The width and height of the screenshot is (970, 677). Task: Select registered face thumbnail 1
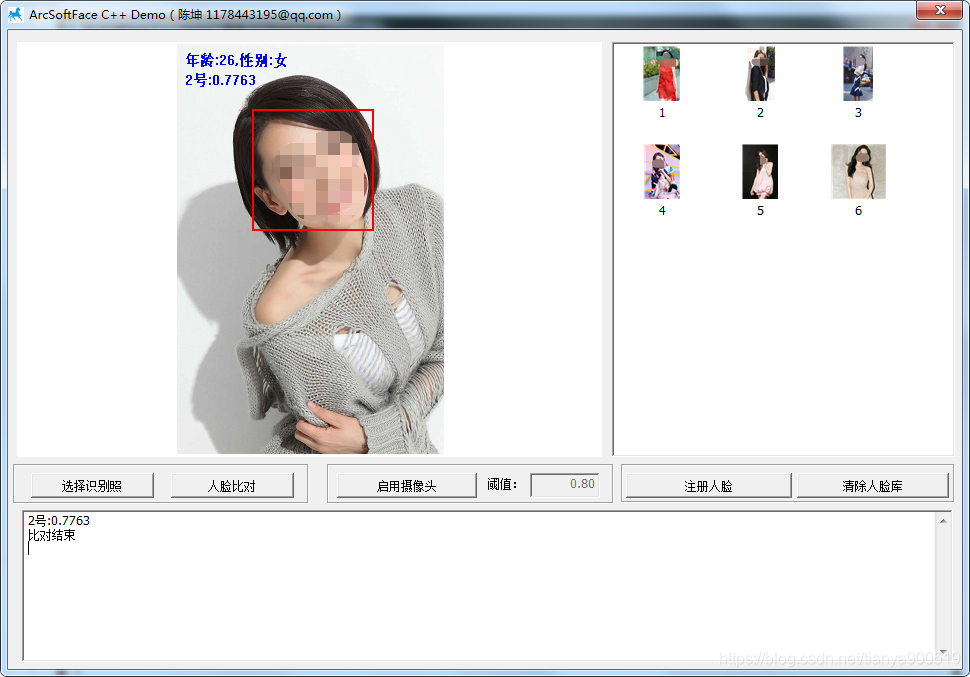[x=661, y=74]
